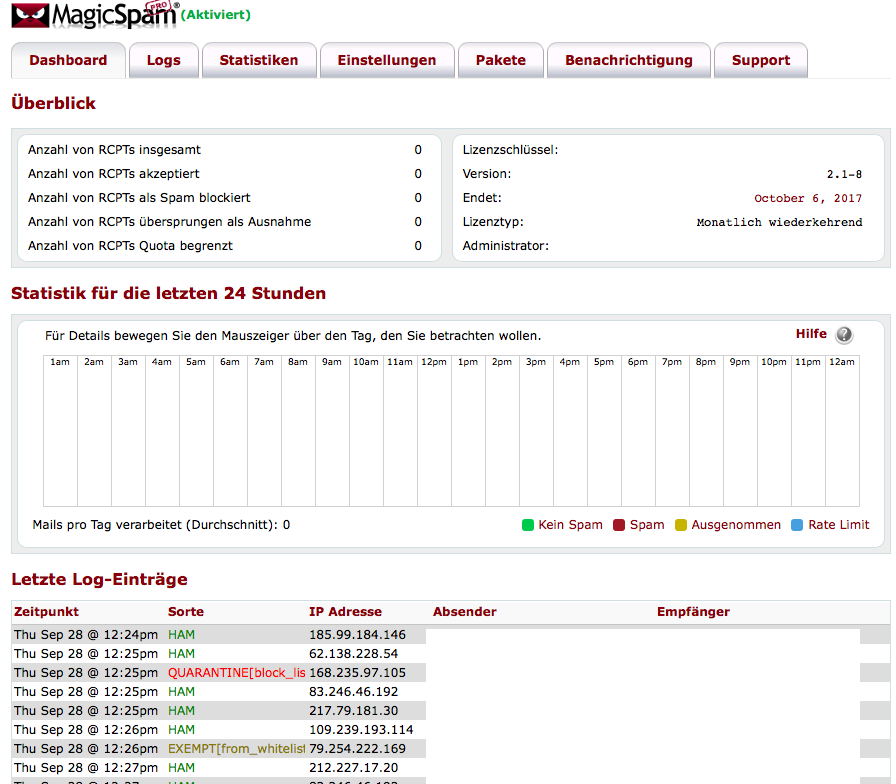The height and width of the screenshot is (784, 896).
Task: Click the IP address 185.99.184.146
Action: (357, 635)
